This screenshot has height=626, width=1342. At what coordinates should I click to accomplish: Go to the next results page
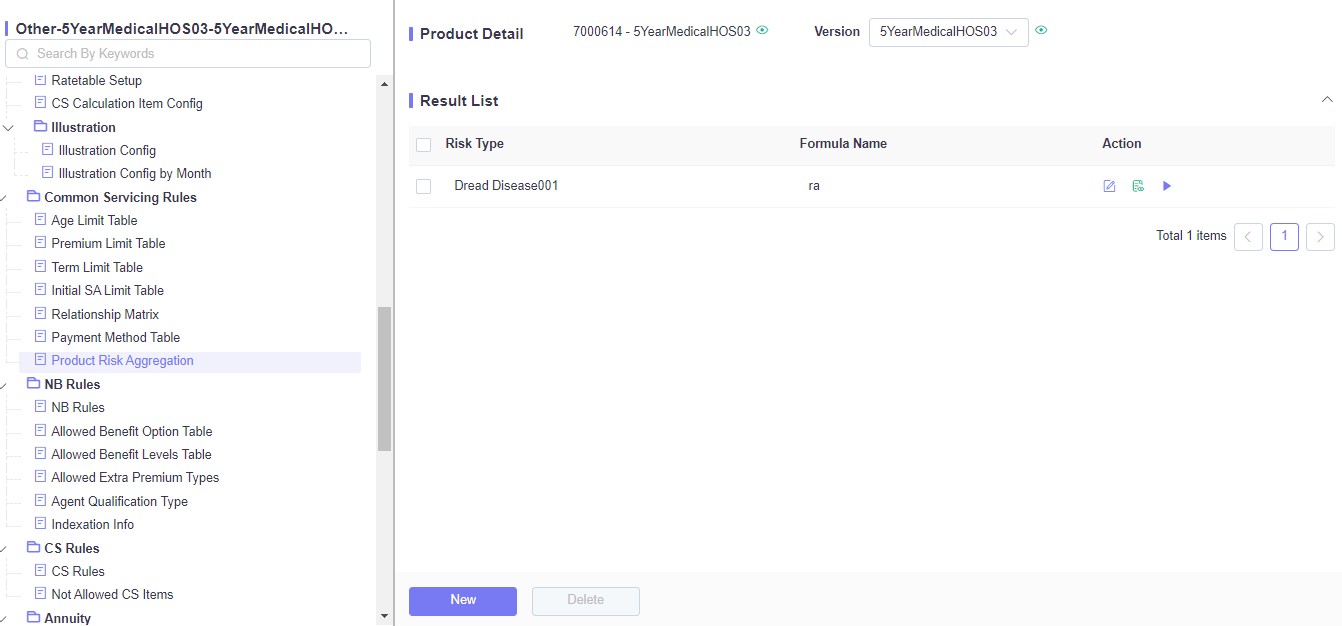click(x=1320, y=237)
